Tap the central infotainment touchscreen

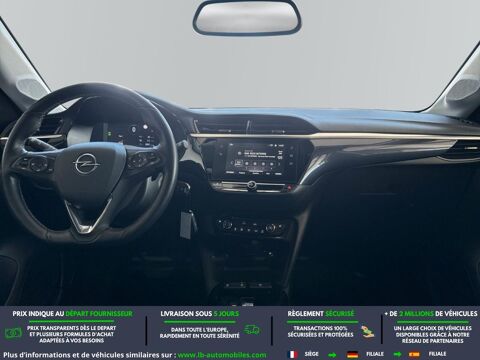pos(255,158)
